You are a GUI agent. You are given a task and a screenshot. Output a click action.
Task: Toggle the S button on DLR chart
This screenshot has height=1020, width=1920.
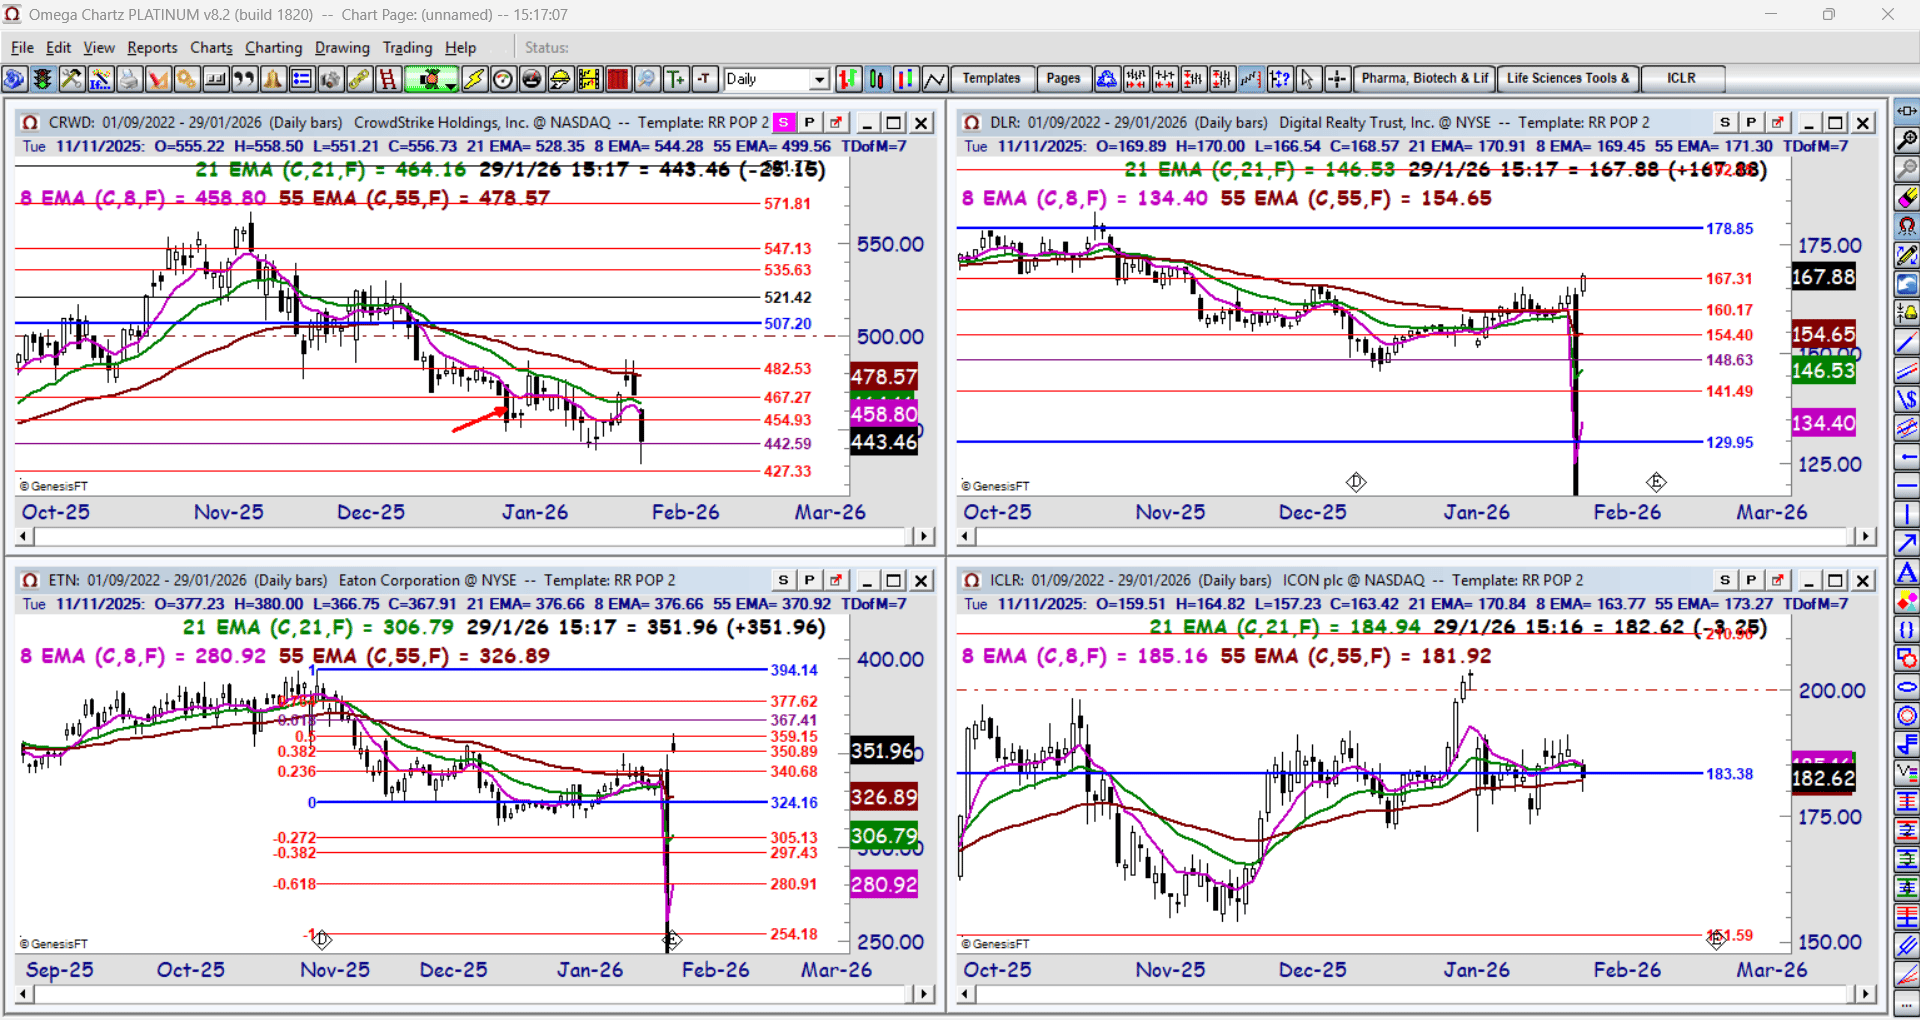coord(1725,123)
